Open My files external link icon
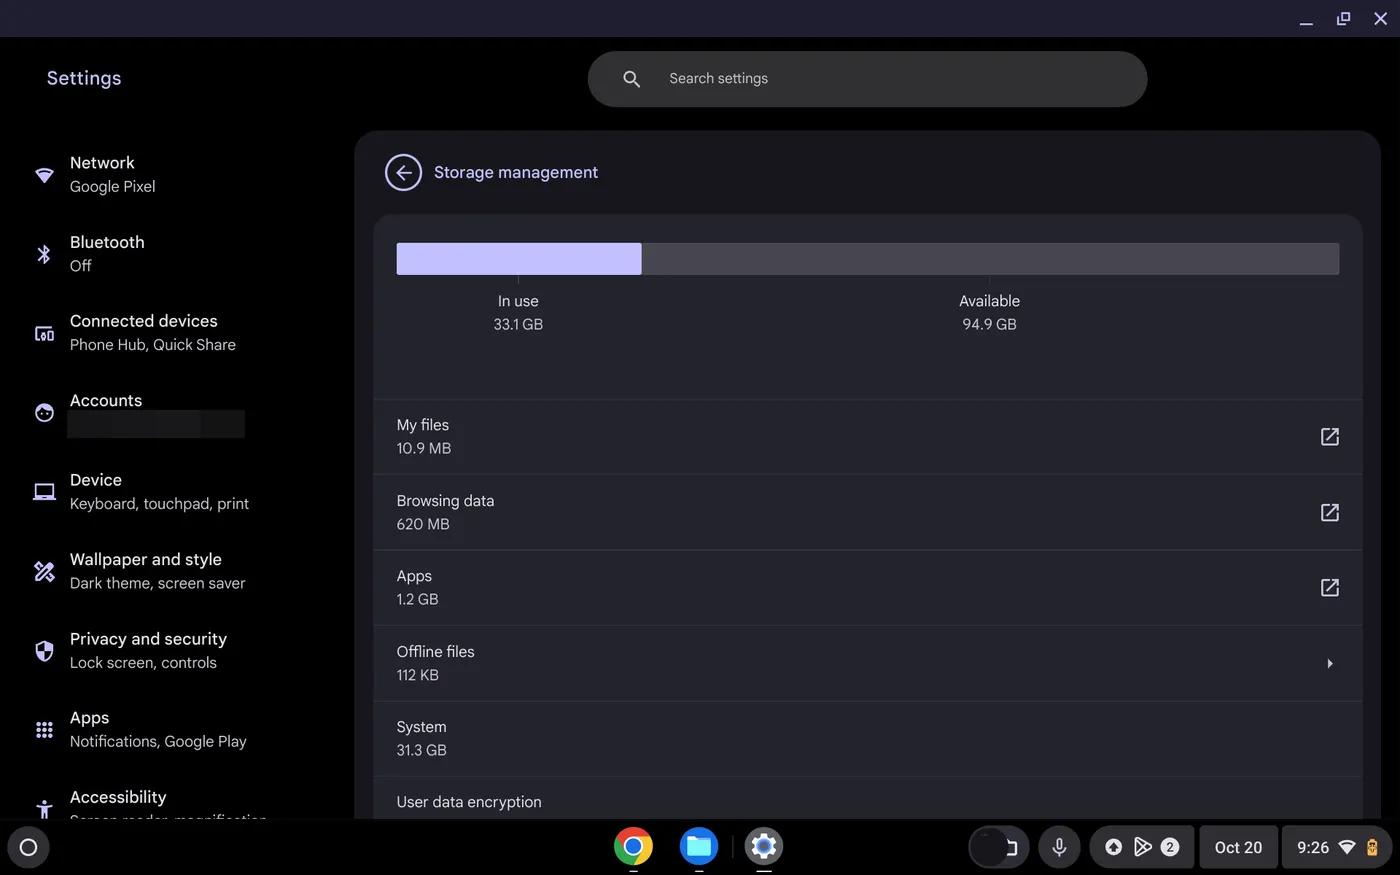Viewport: 1400px width, 875px height. point(1329,437)
